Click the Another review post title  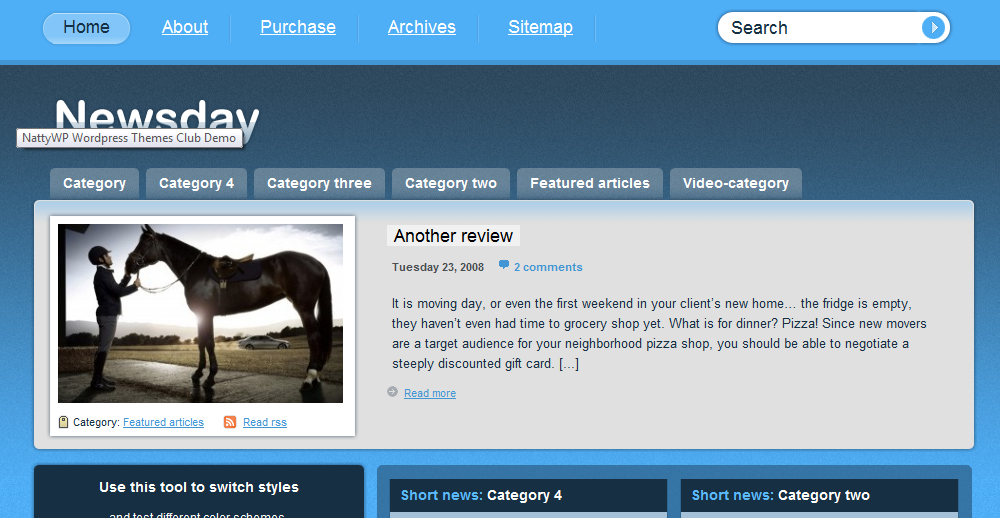(x=453, y=235)
